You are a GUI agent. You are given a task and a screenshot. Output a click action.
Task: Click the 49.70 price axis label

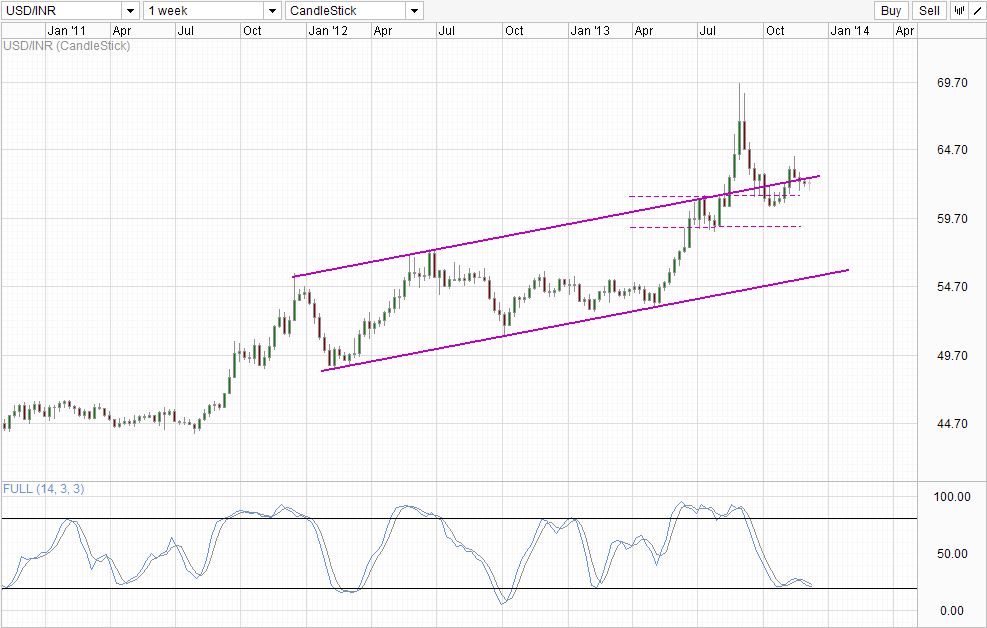(952, 356)
